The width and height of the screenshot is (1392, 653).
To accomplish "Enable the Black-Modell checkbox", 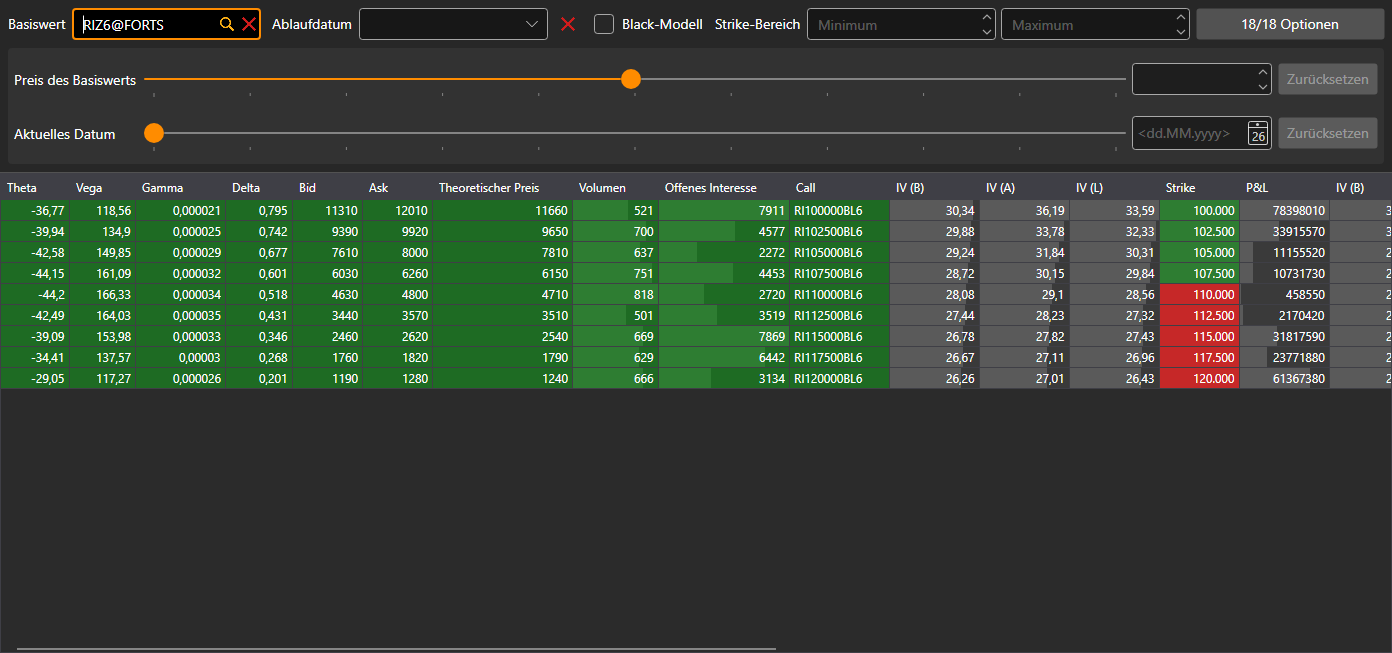I will point(604,24).
